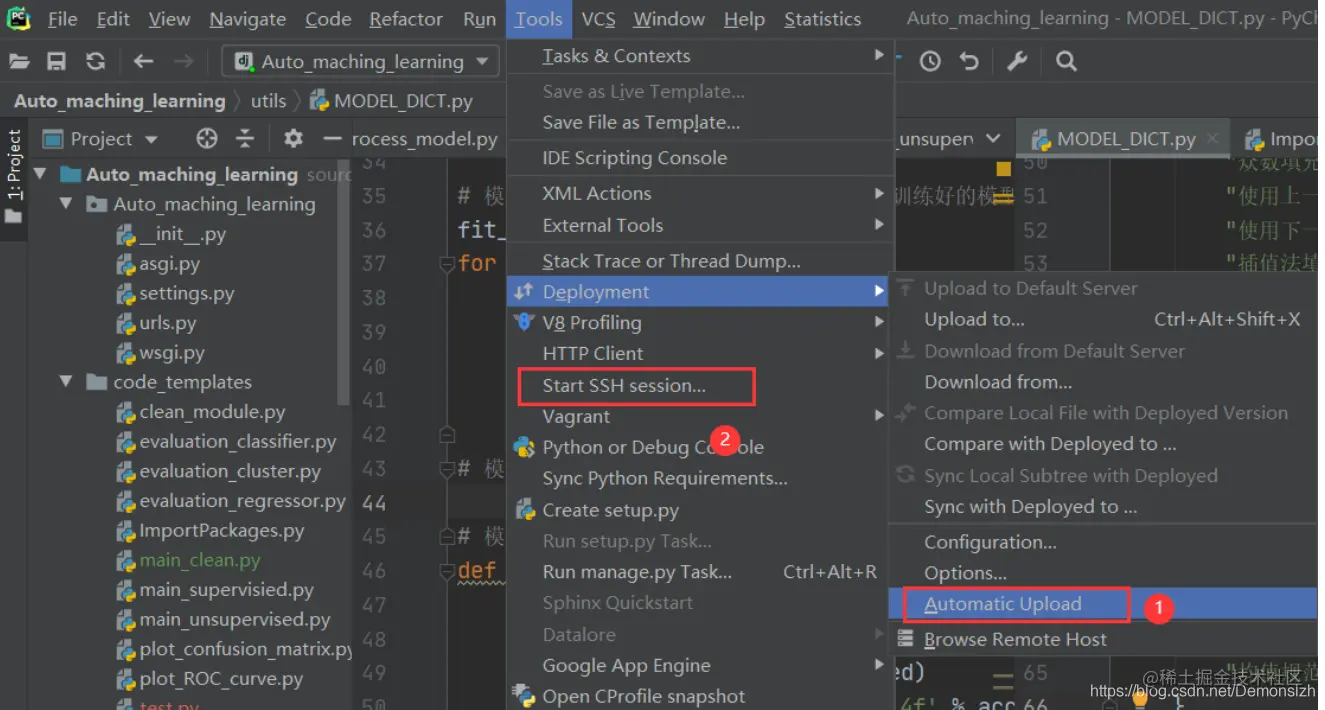The height and width of the screenshot is (710, 1325).
Task: Choose Run manage.py Task
Action: (700, 572)
